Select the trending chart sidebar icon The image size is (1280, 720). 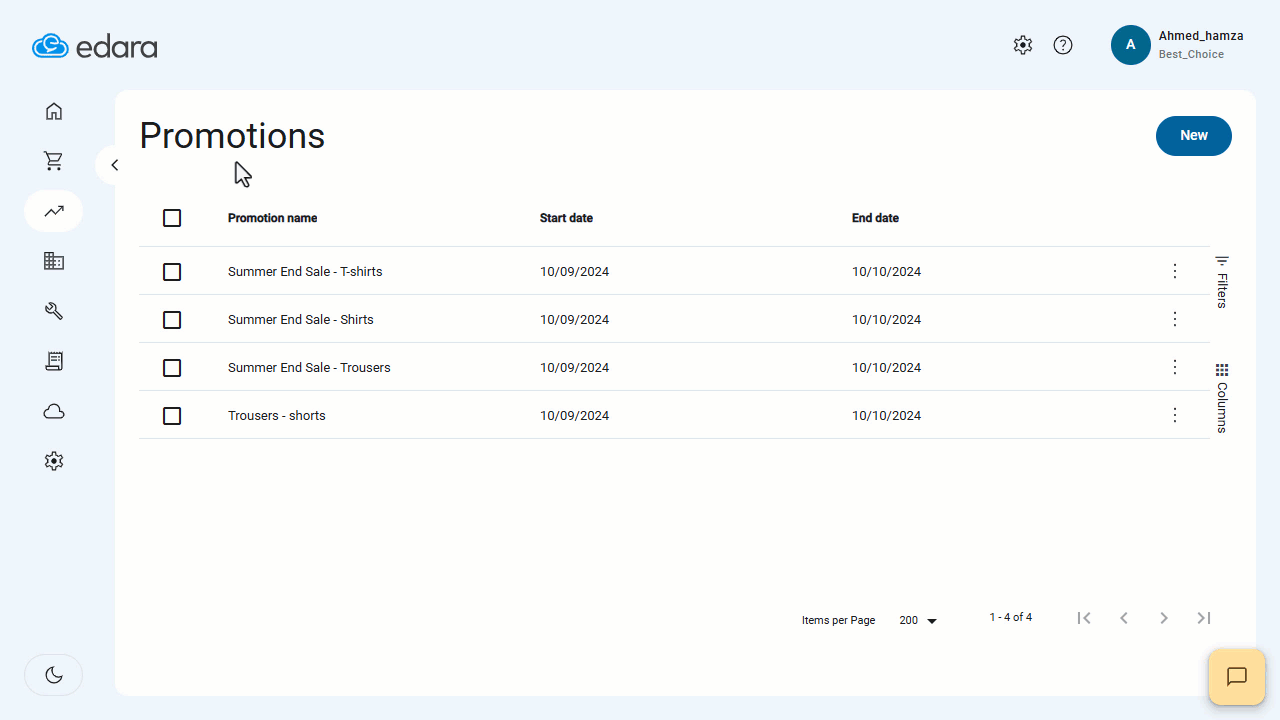(x=54, y=211)
